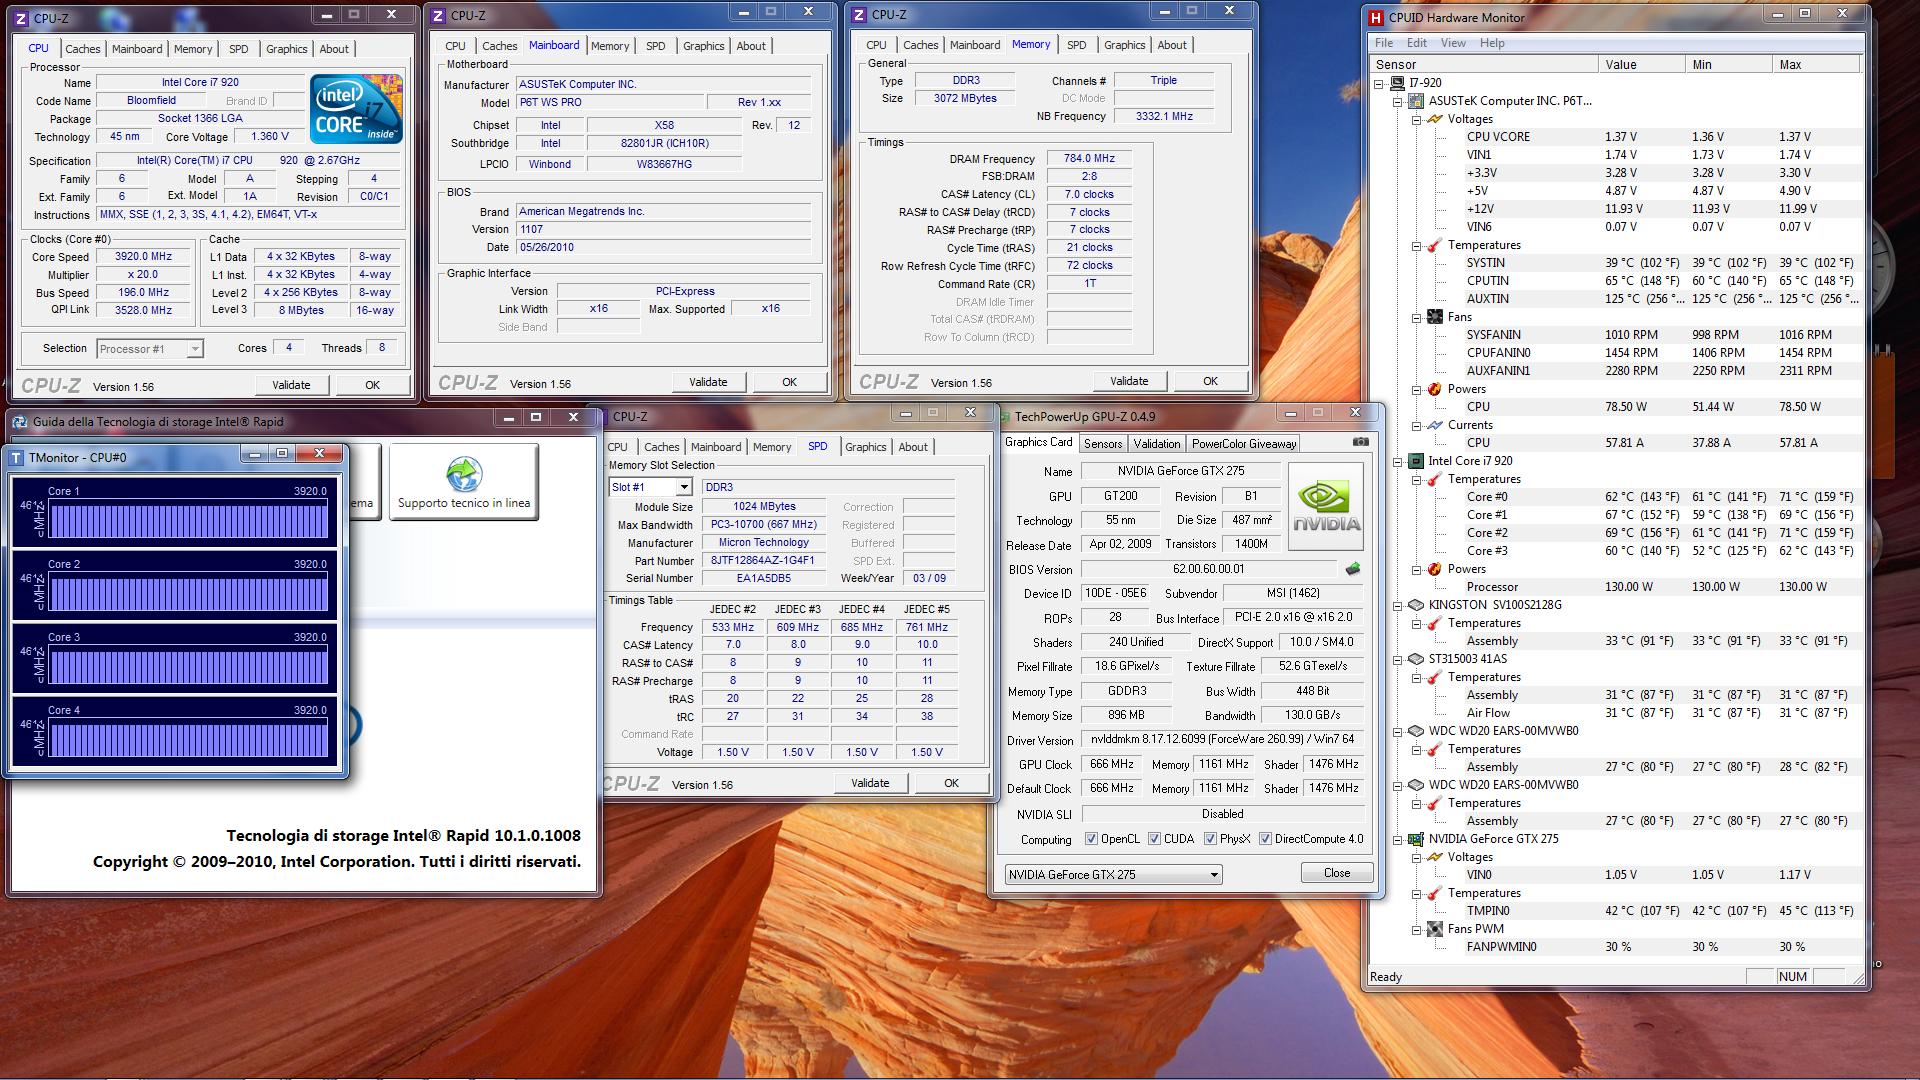Toggle the CUDA checkbox in GPU-Z
This screenshot has height=1080, width=1920.
coord(1155,839)
